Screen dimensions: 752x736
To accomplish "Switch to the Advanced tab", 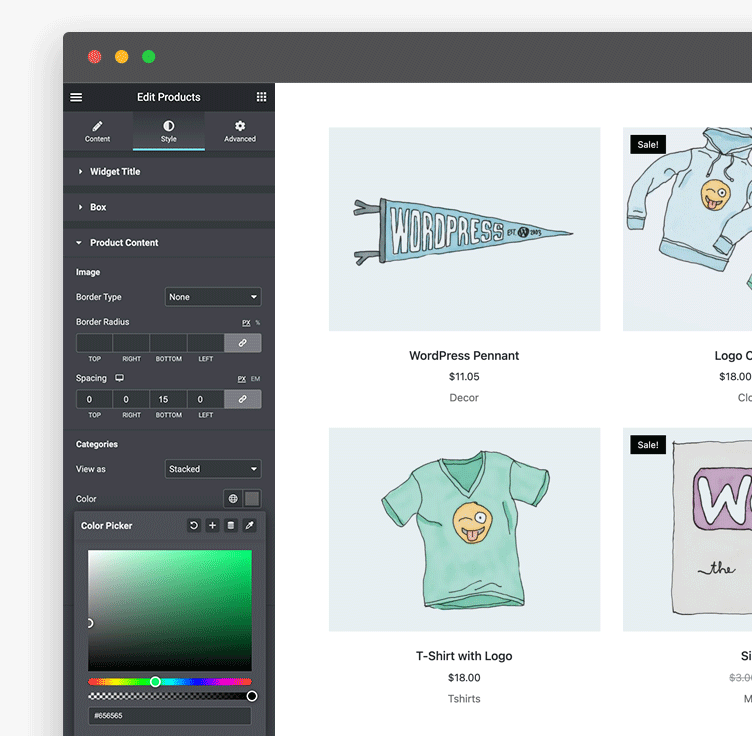I will (x=240, y=131).
